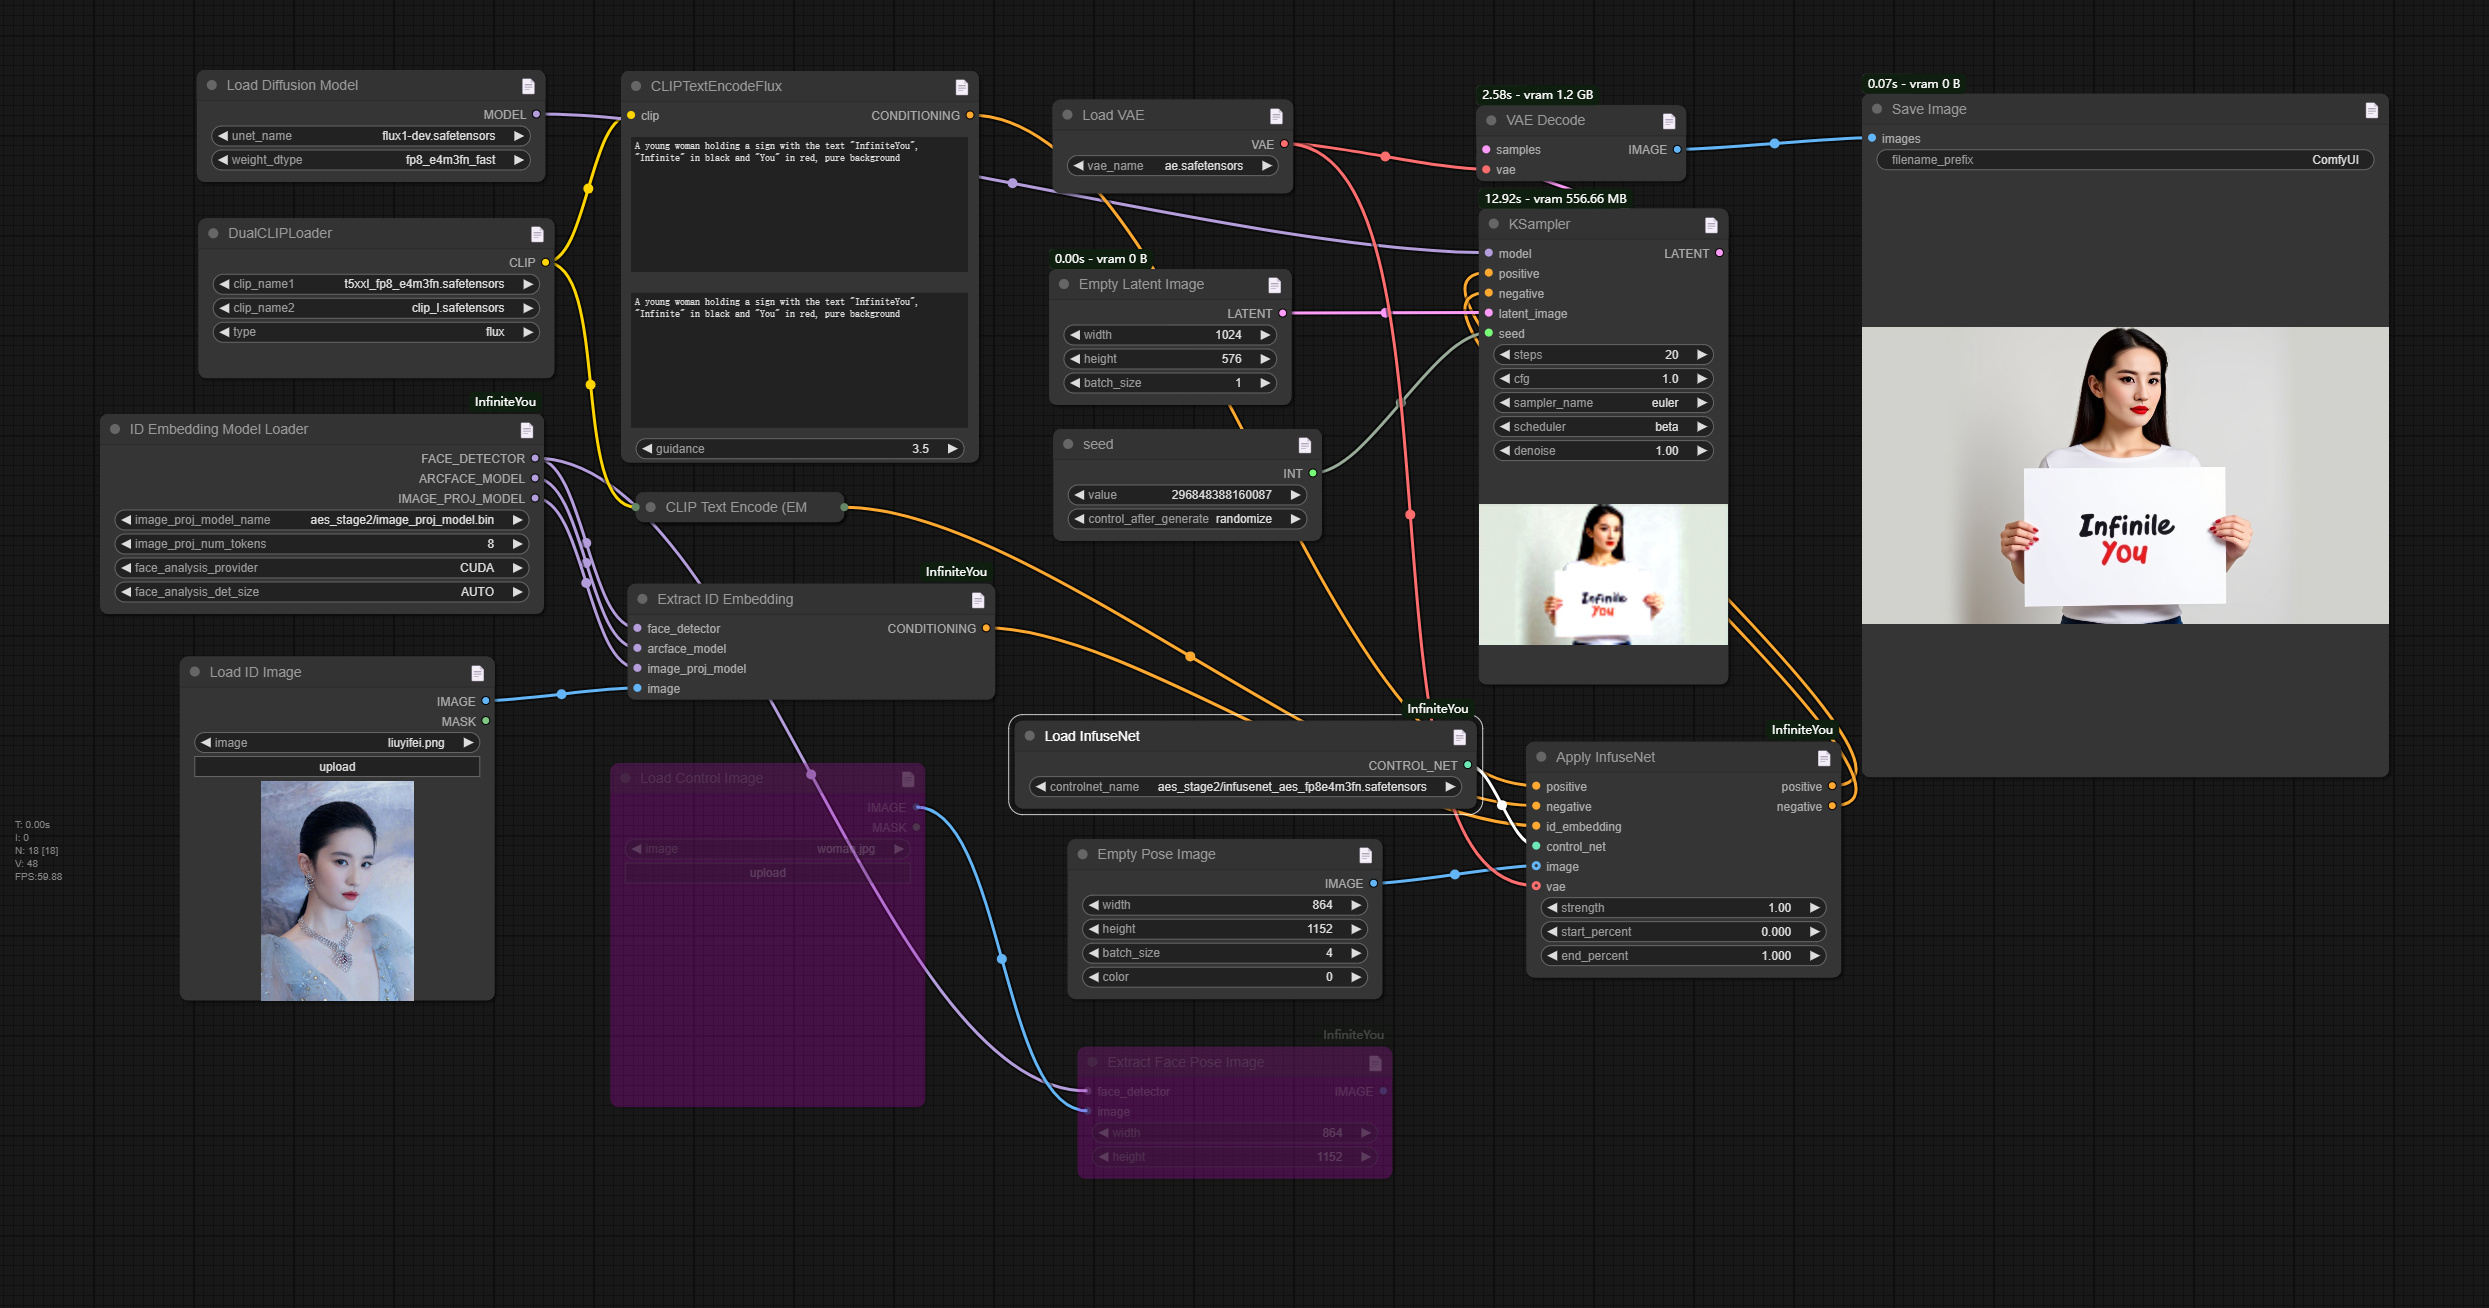2489x1308 pixels.
Task: Click the upload button in Load ID Image
Action: (337, 767)
